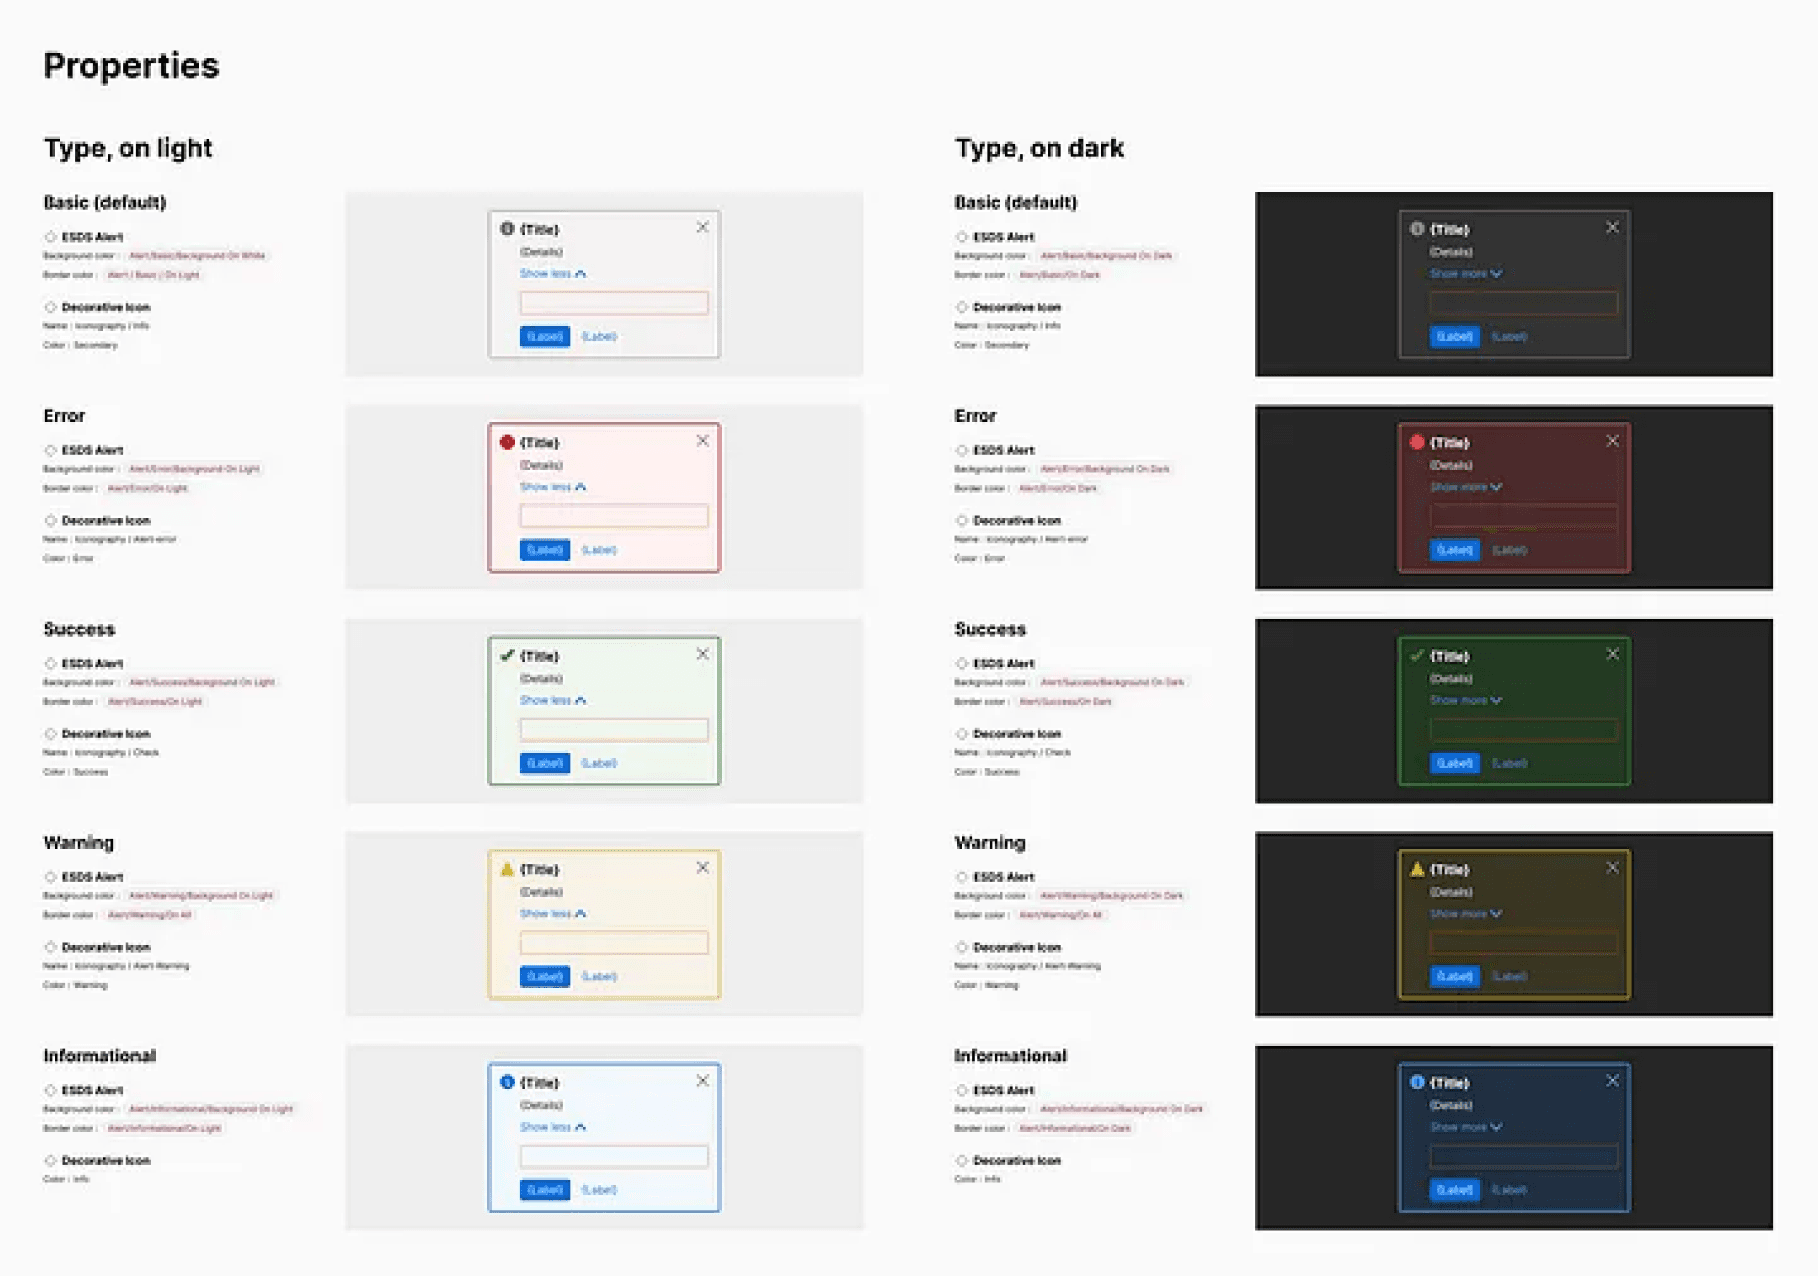Viewport: 1818px width, 1276px height.
Task: Dismiss the Warning alert on light background
Action: point(702,868)
